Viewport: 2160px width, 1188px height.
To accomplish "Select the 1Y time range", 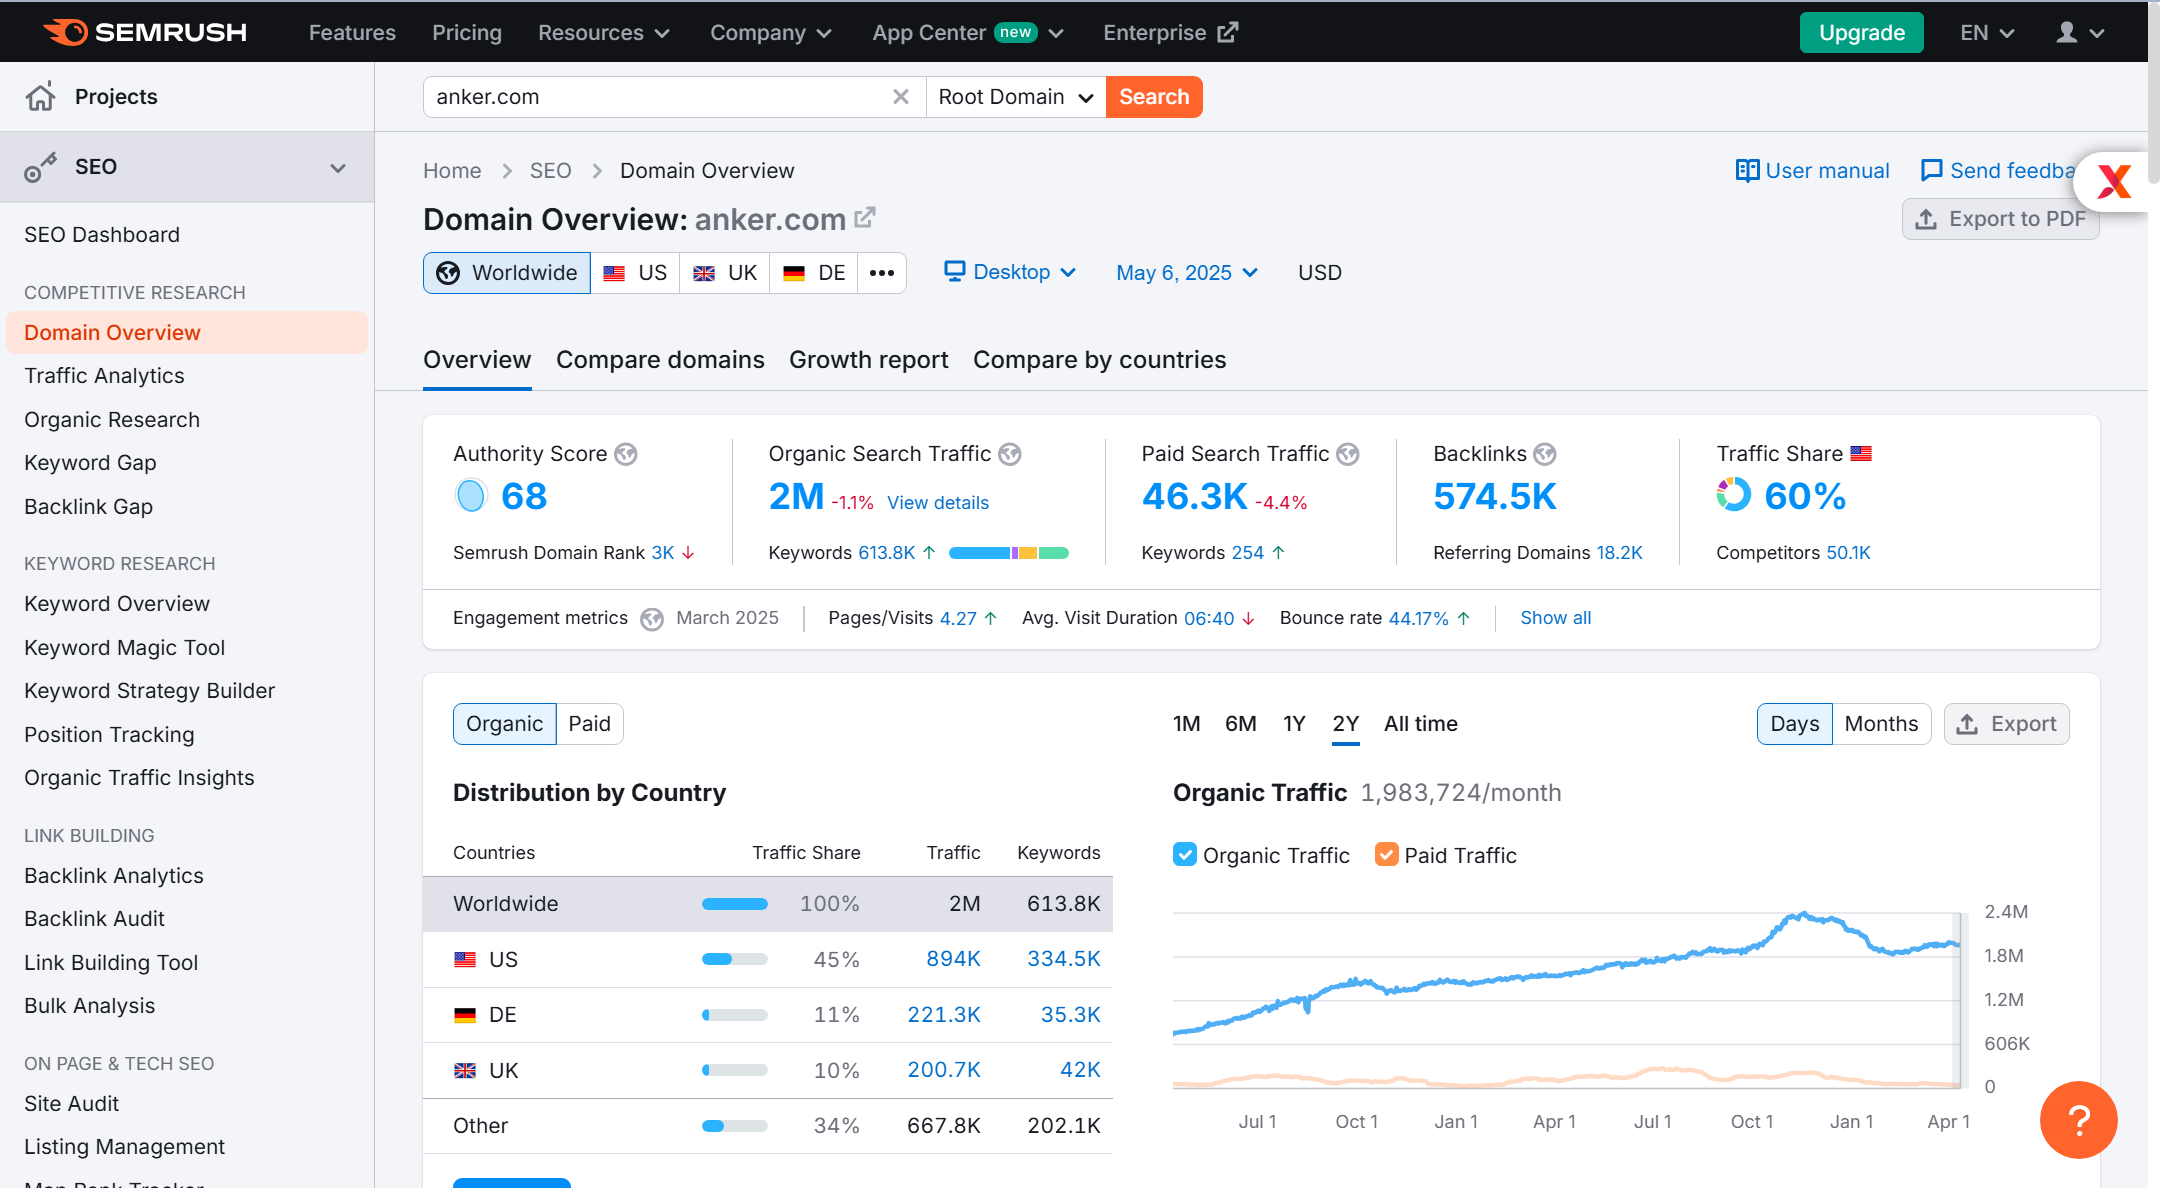I will click(x=1294, y=724).
